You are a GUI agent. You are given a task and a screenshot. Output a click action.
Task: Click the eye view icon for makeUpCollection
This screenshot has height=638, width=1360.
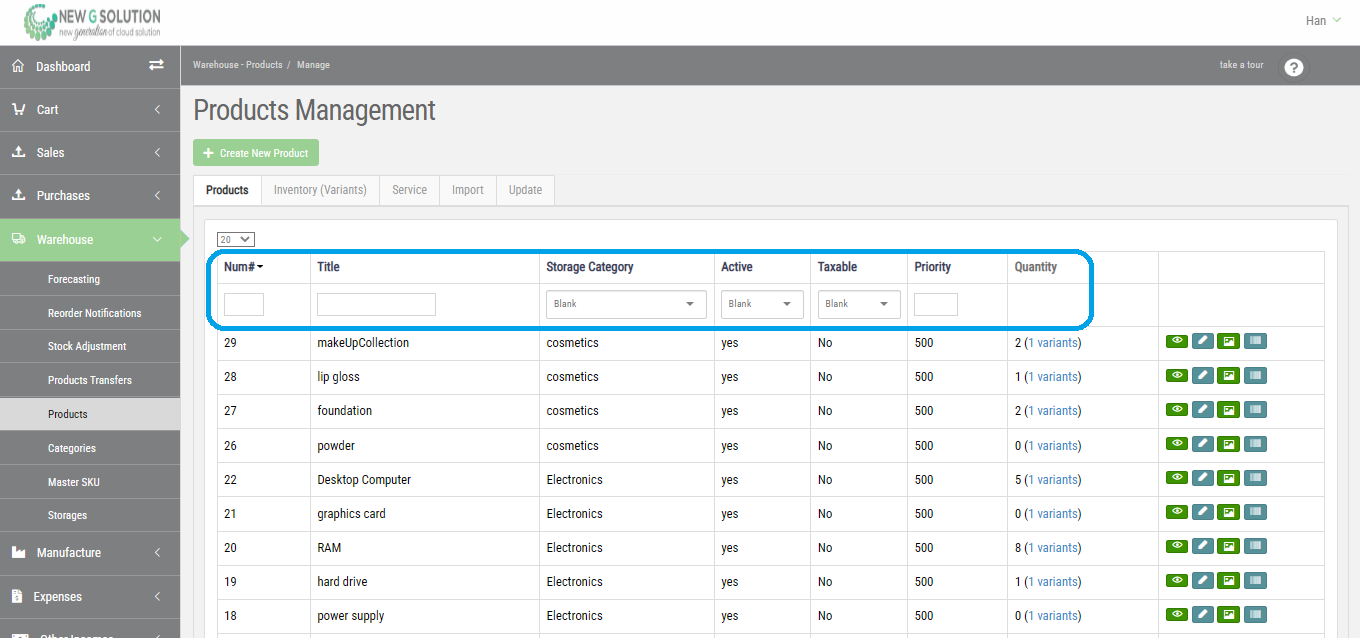pyautogui.click(x=1177, y=341)
